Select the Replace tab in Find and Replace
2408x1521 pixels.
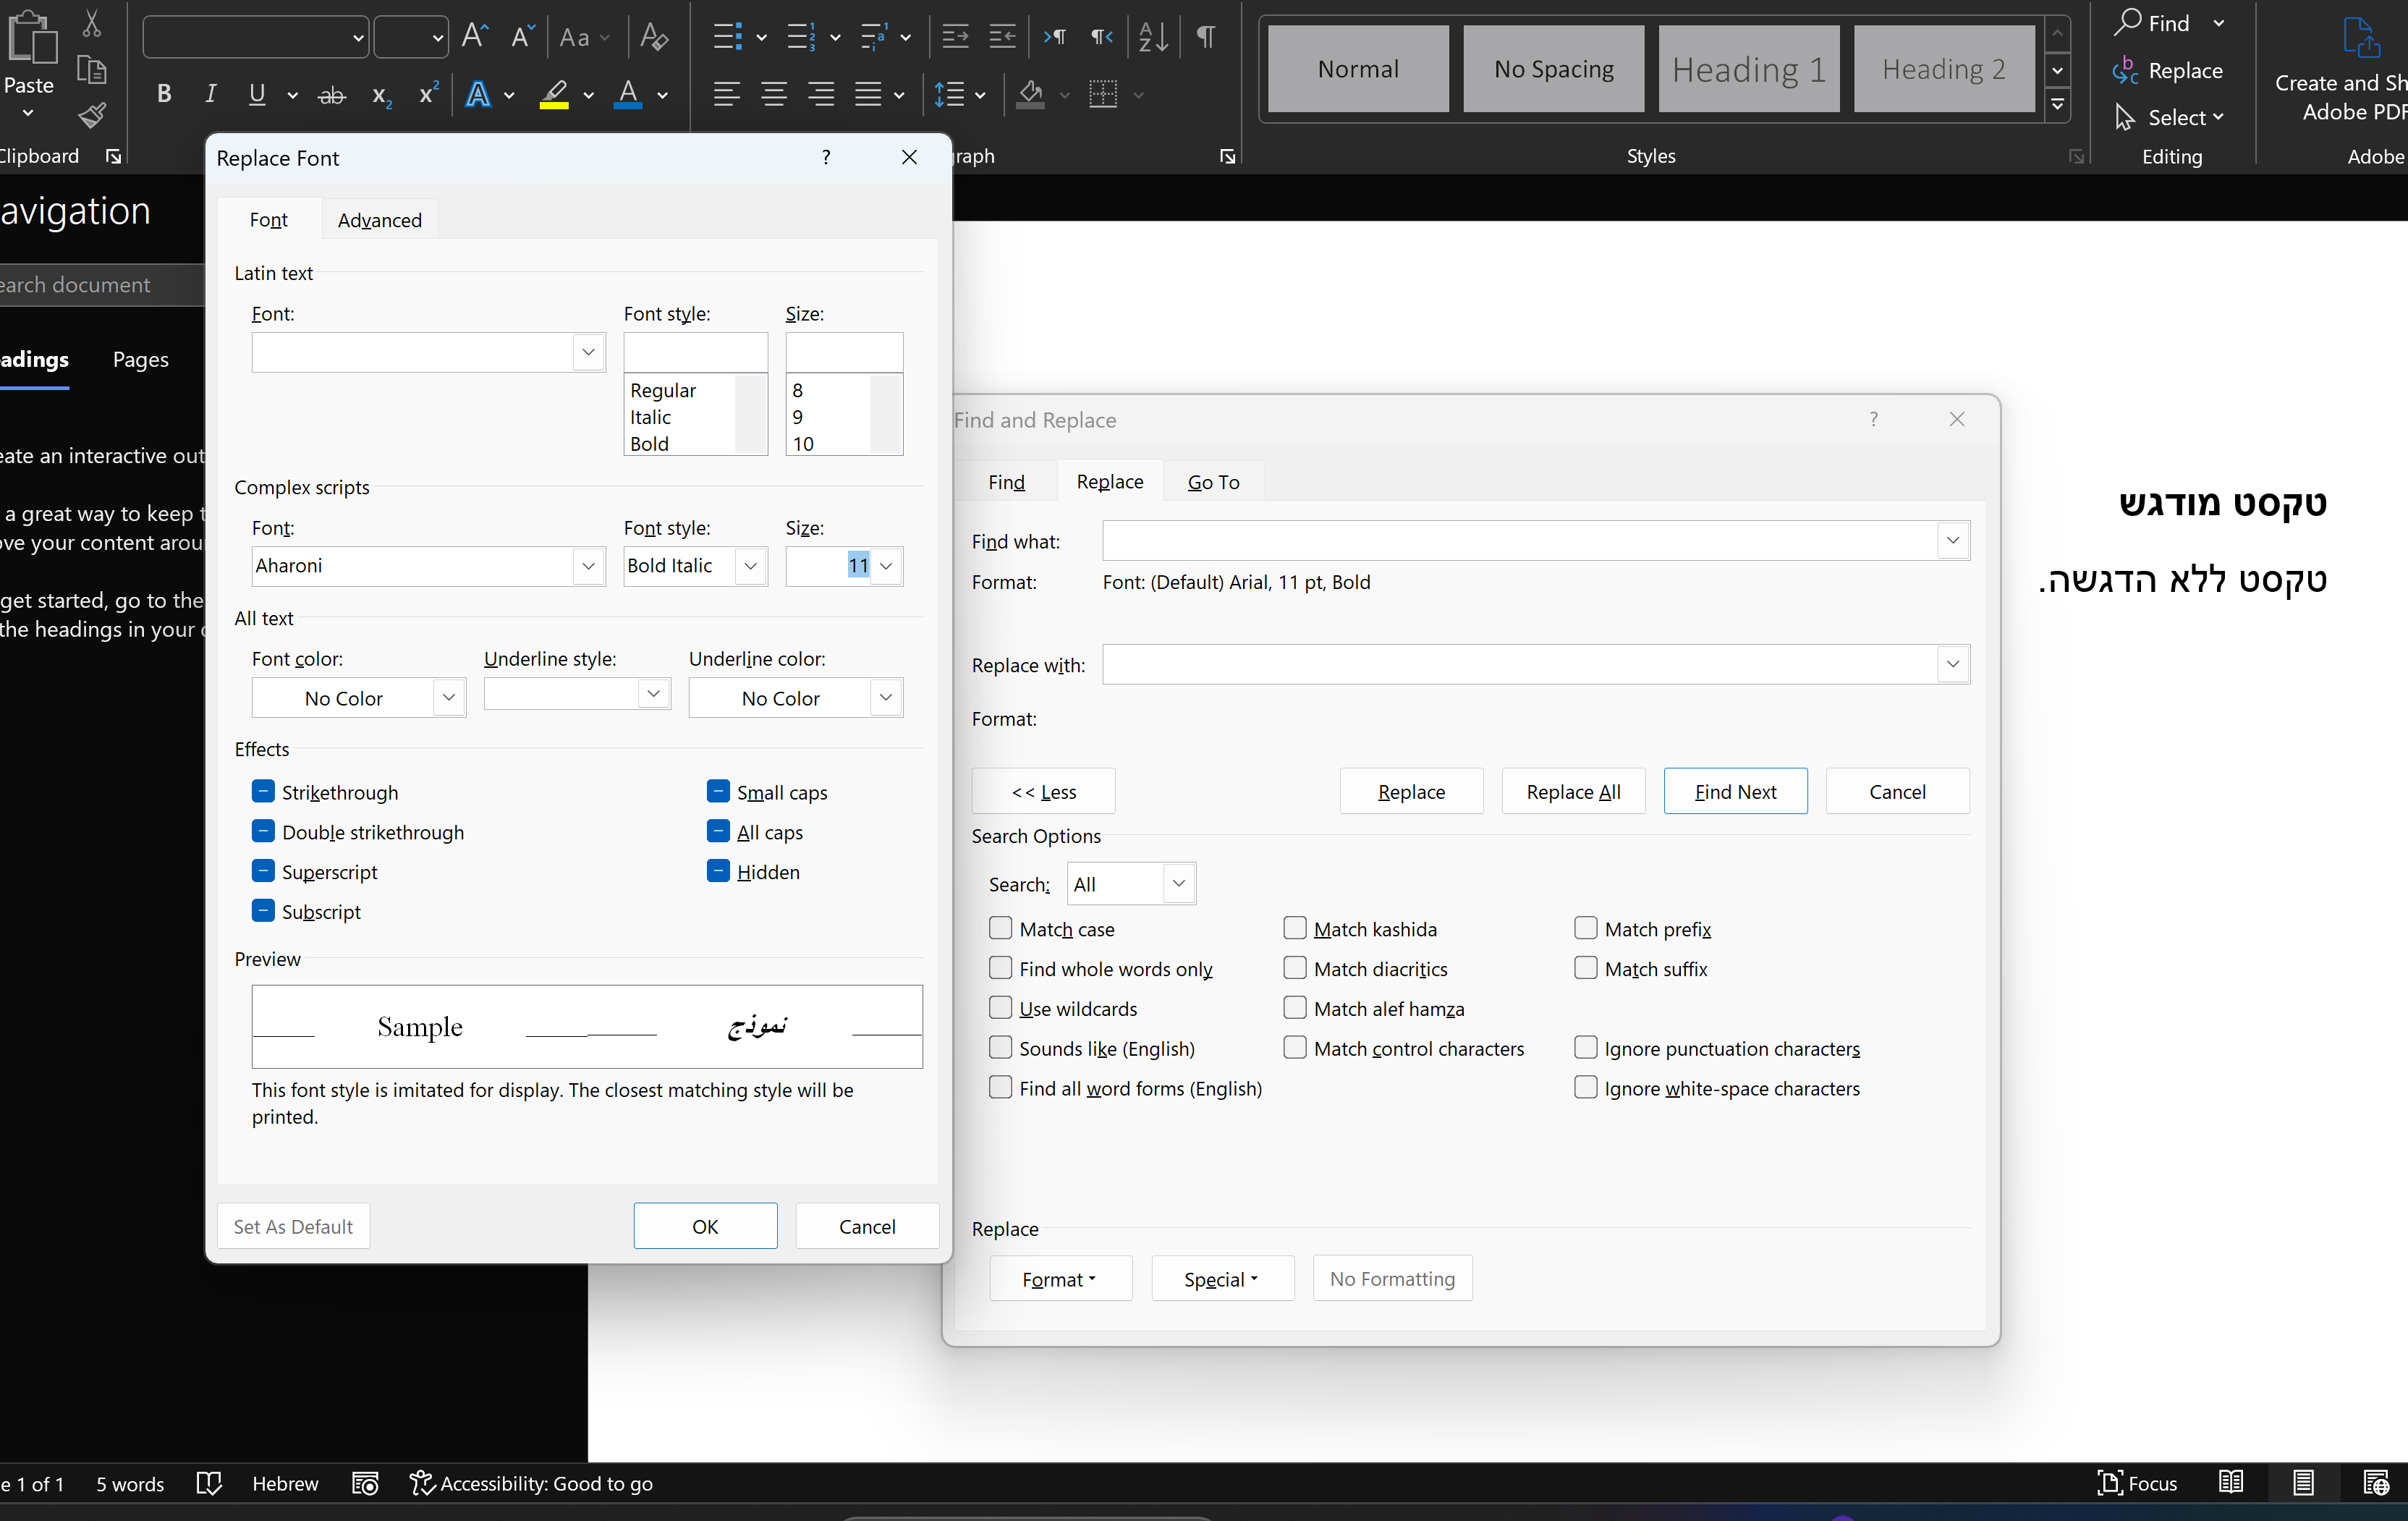(x=1109, y=481)
